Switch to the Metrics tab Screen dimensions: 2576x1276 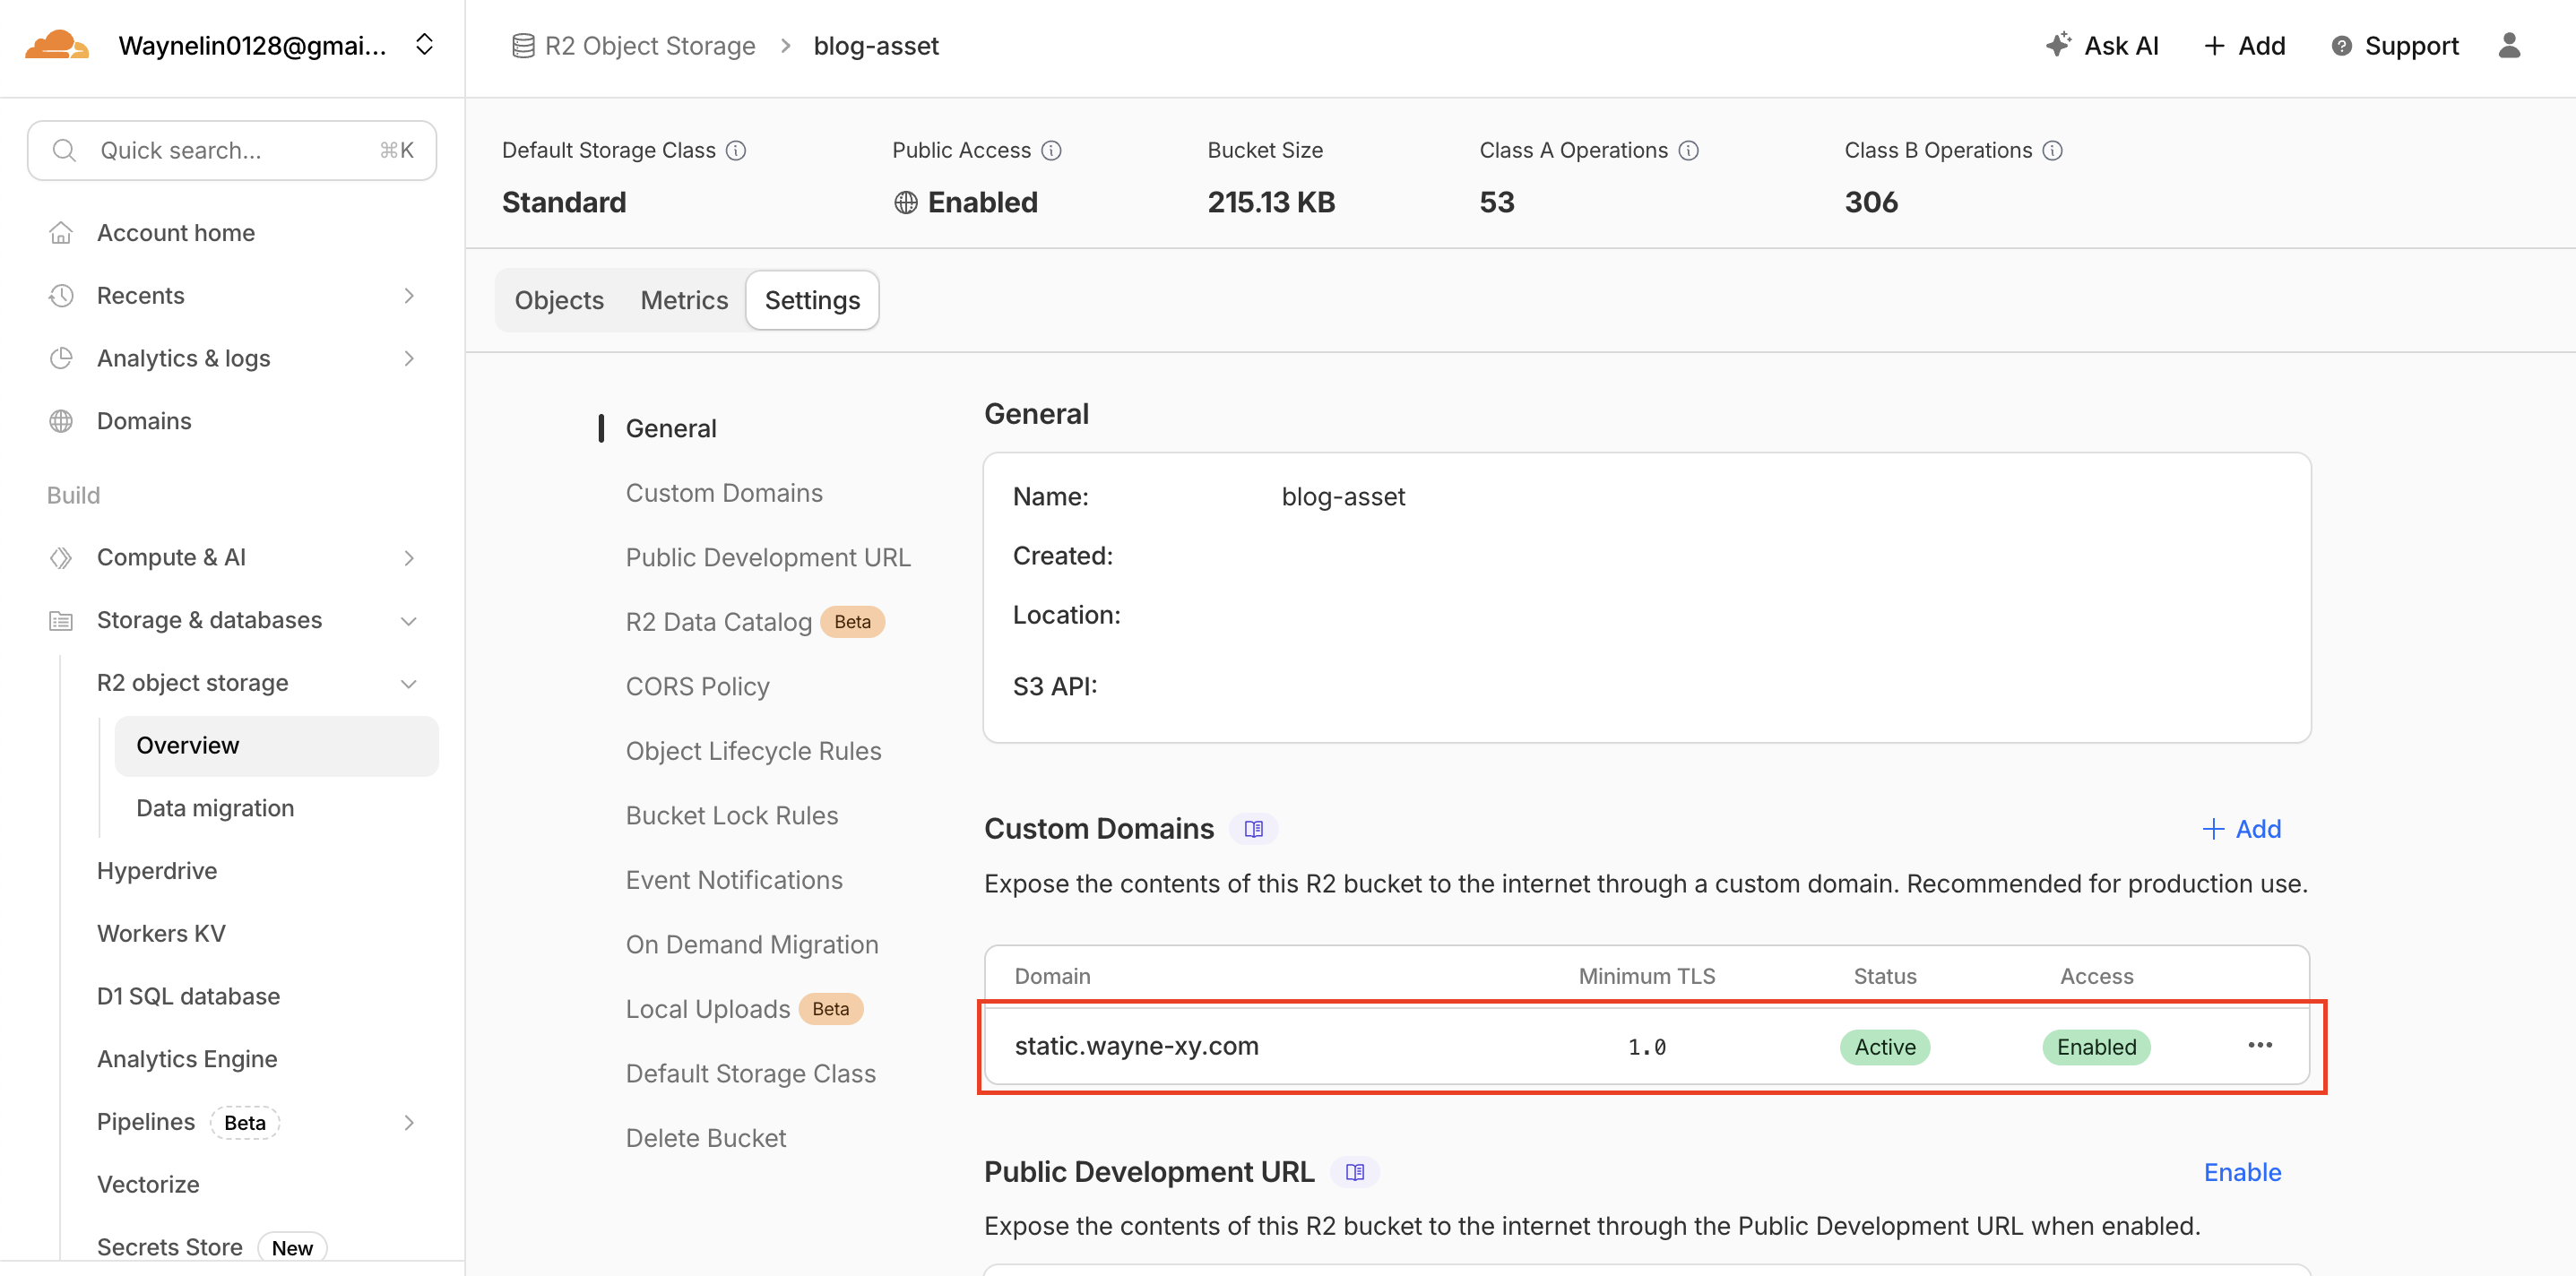[684, 300]
